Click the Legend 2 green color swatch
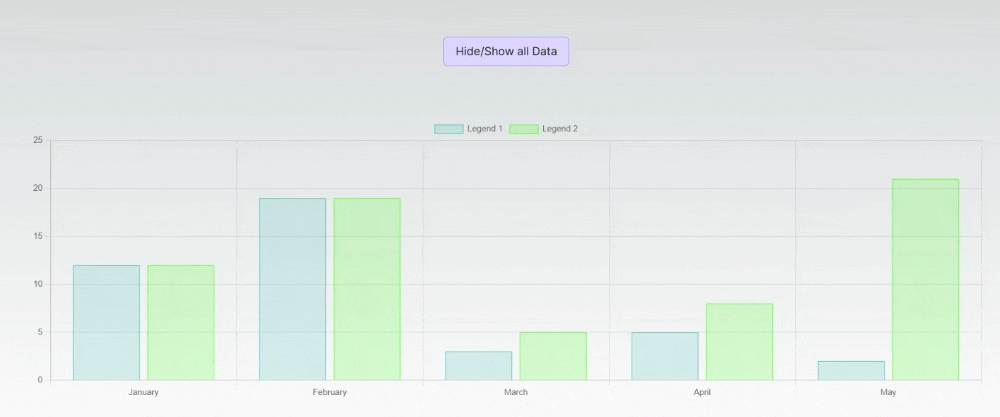The height and width of the screenshot is (417, 1000). click(x=524, y=129)
